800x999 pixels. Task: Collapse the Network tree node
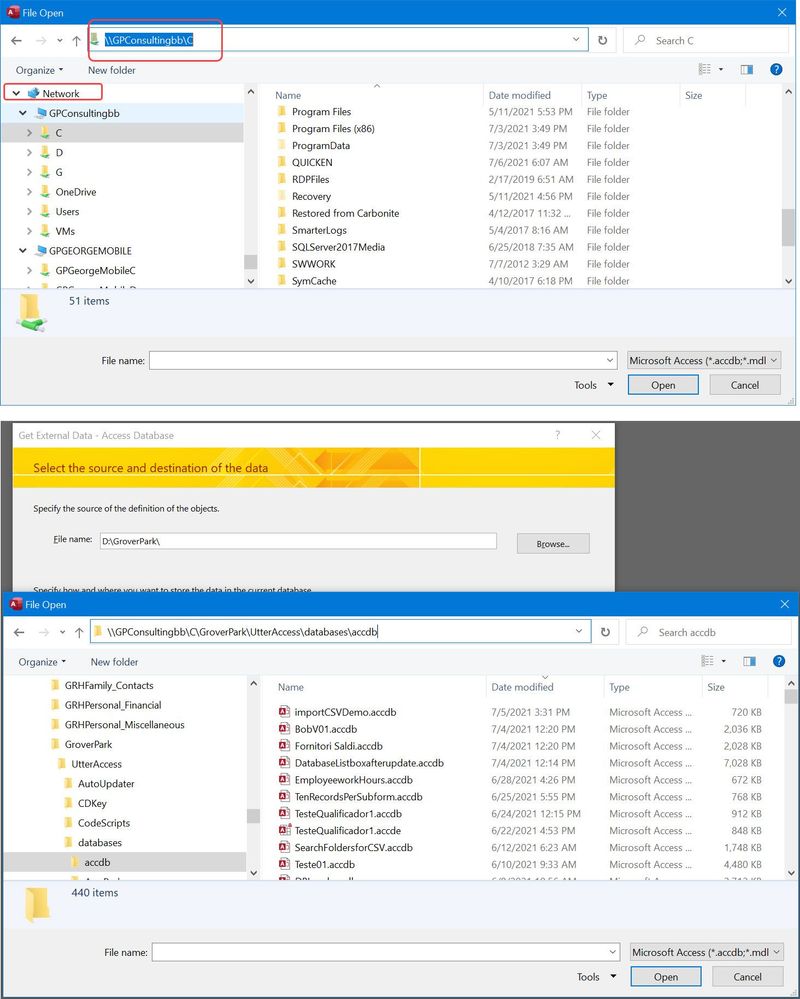(17, 93)
